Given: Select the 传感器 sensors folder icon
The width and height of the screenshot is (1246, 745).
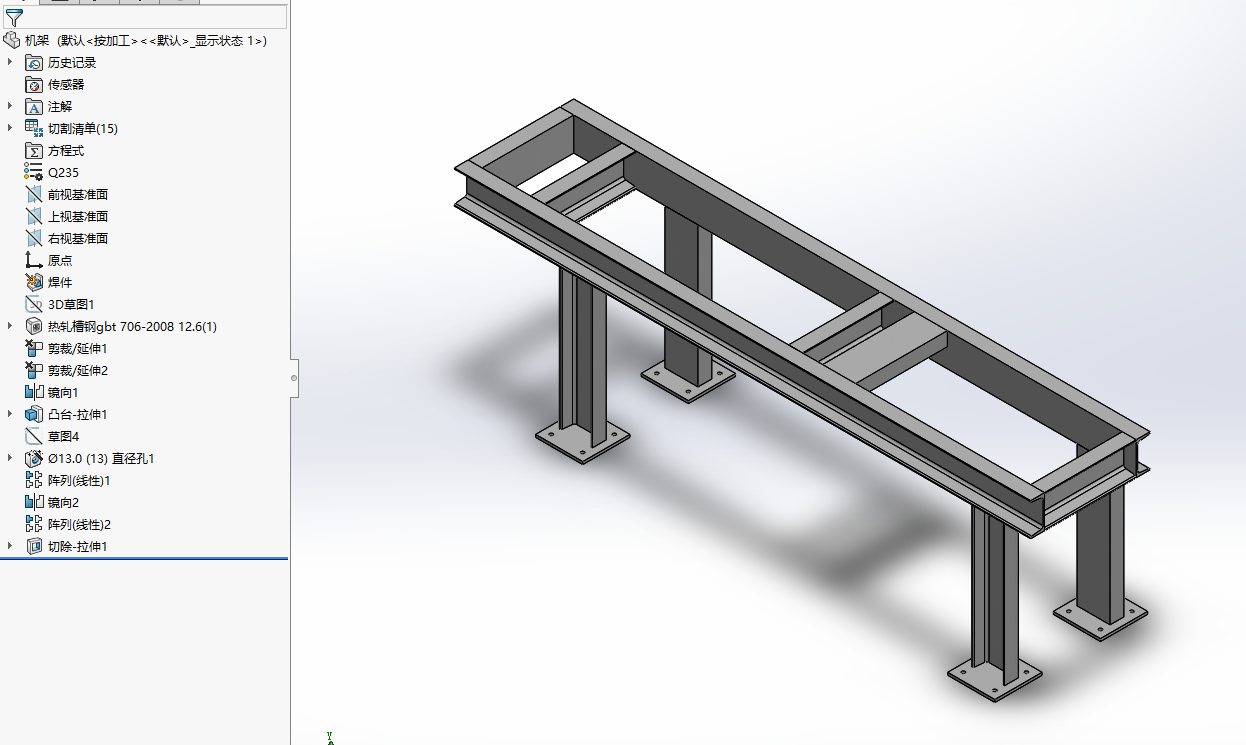Looking at the screenshot, I should (x=34, y=84).
